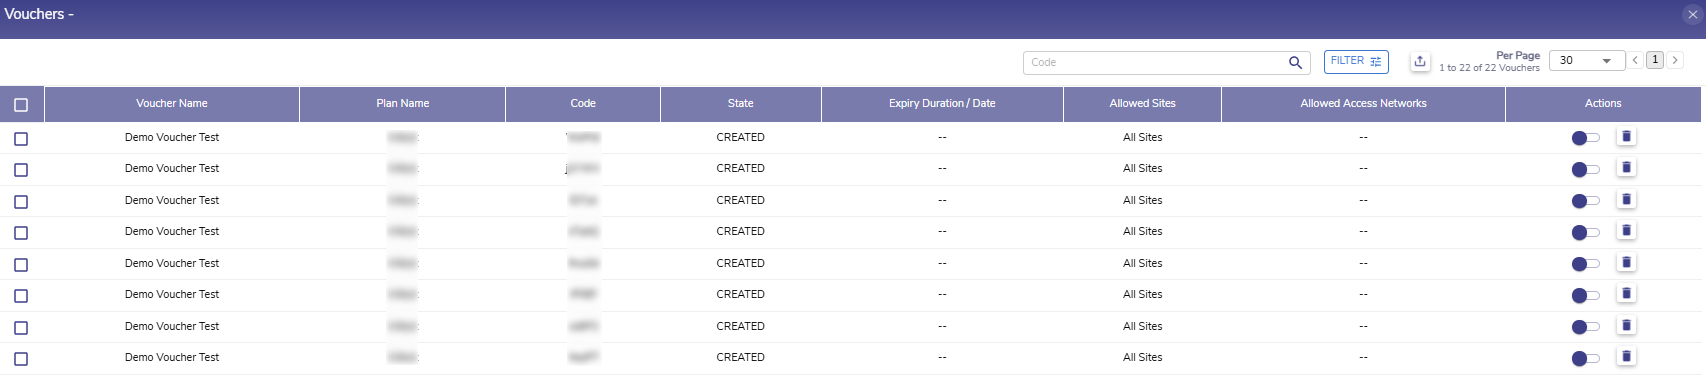
Task: Tick the select-all checkbox in the table header
Action: point(21,105)
